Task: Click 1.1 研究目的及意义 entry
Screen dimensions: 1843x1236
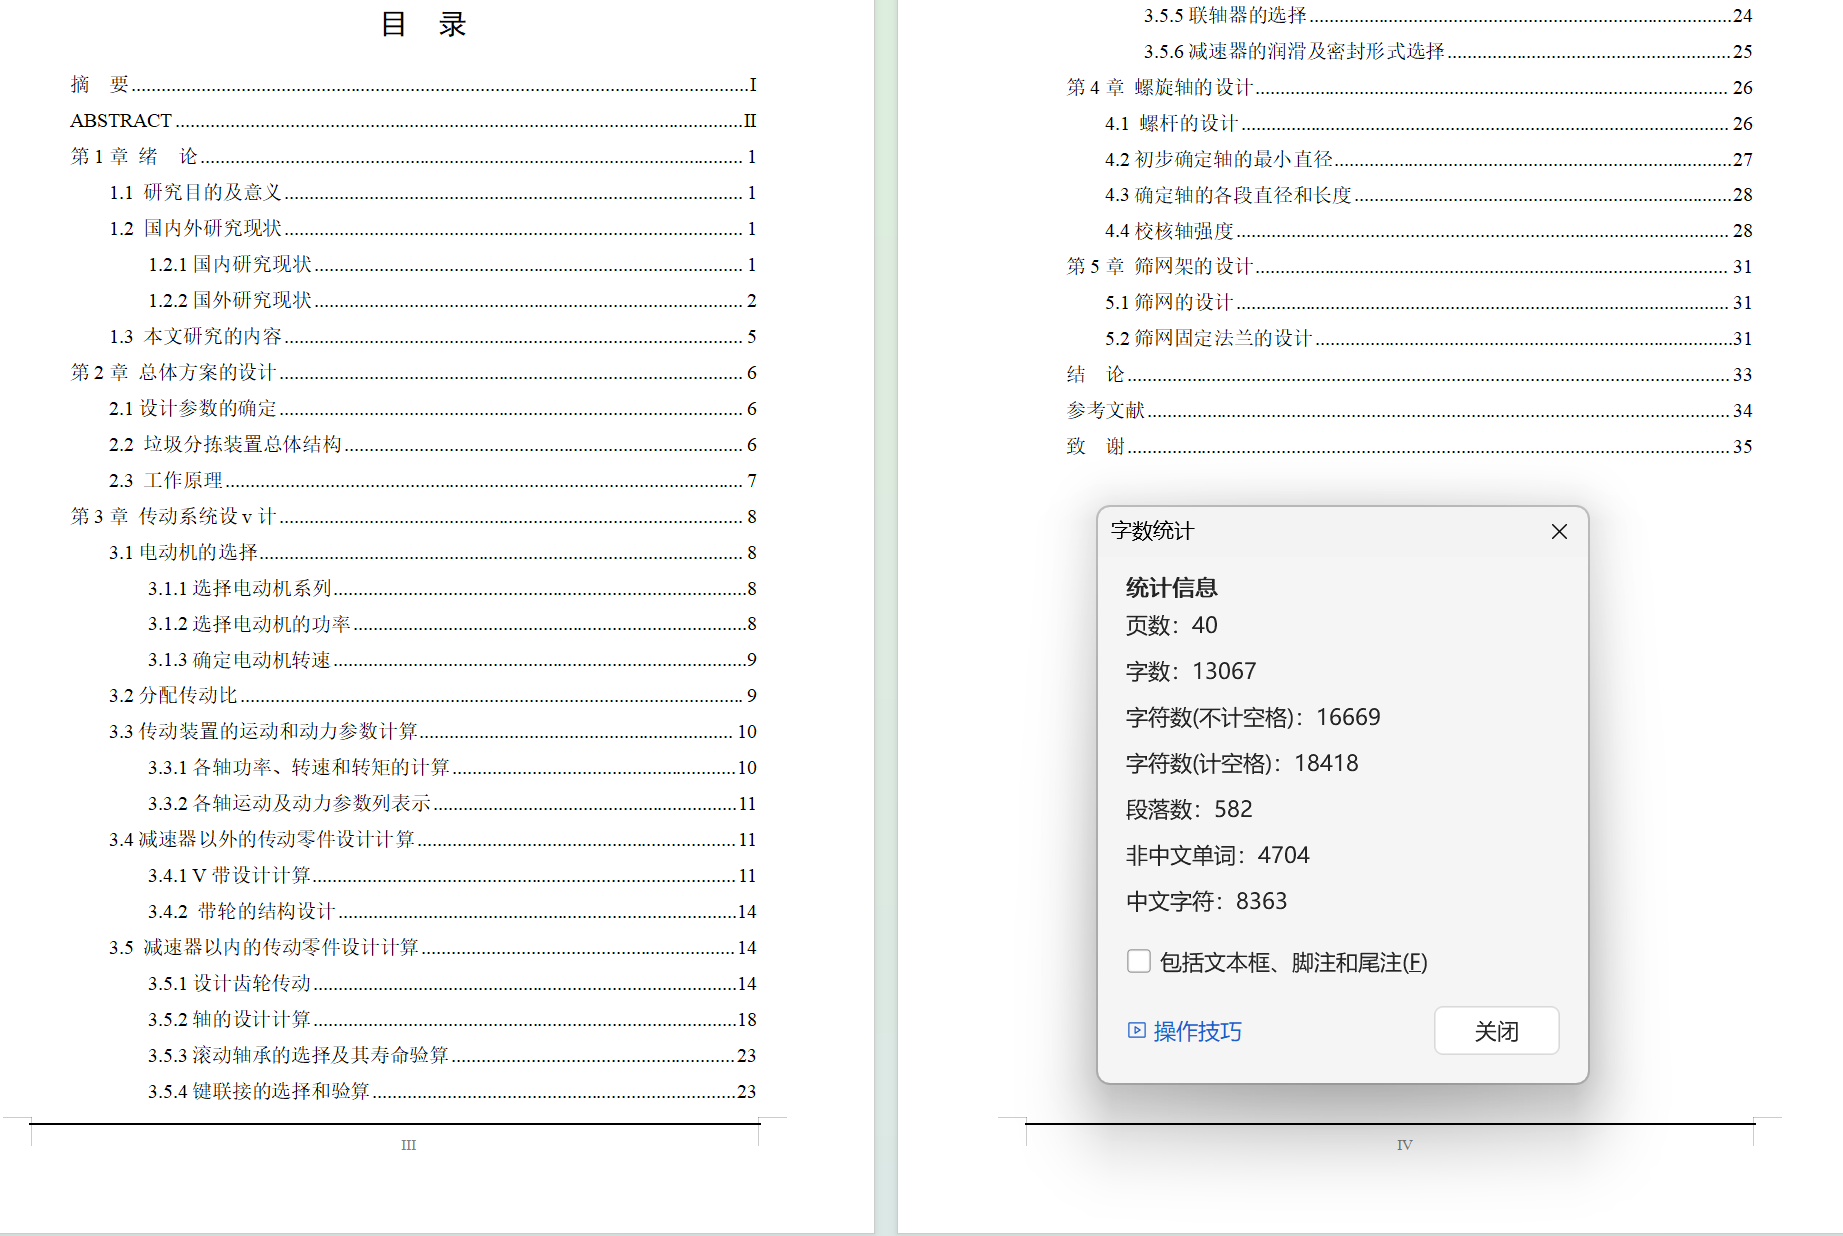Action: 432,193
